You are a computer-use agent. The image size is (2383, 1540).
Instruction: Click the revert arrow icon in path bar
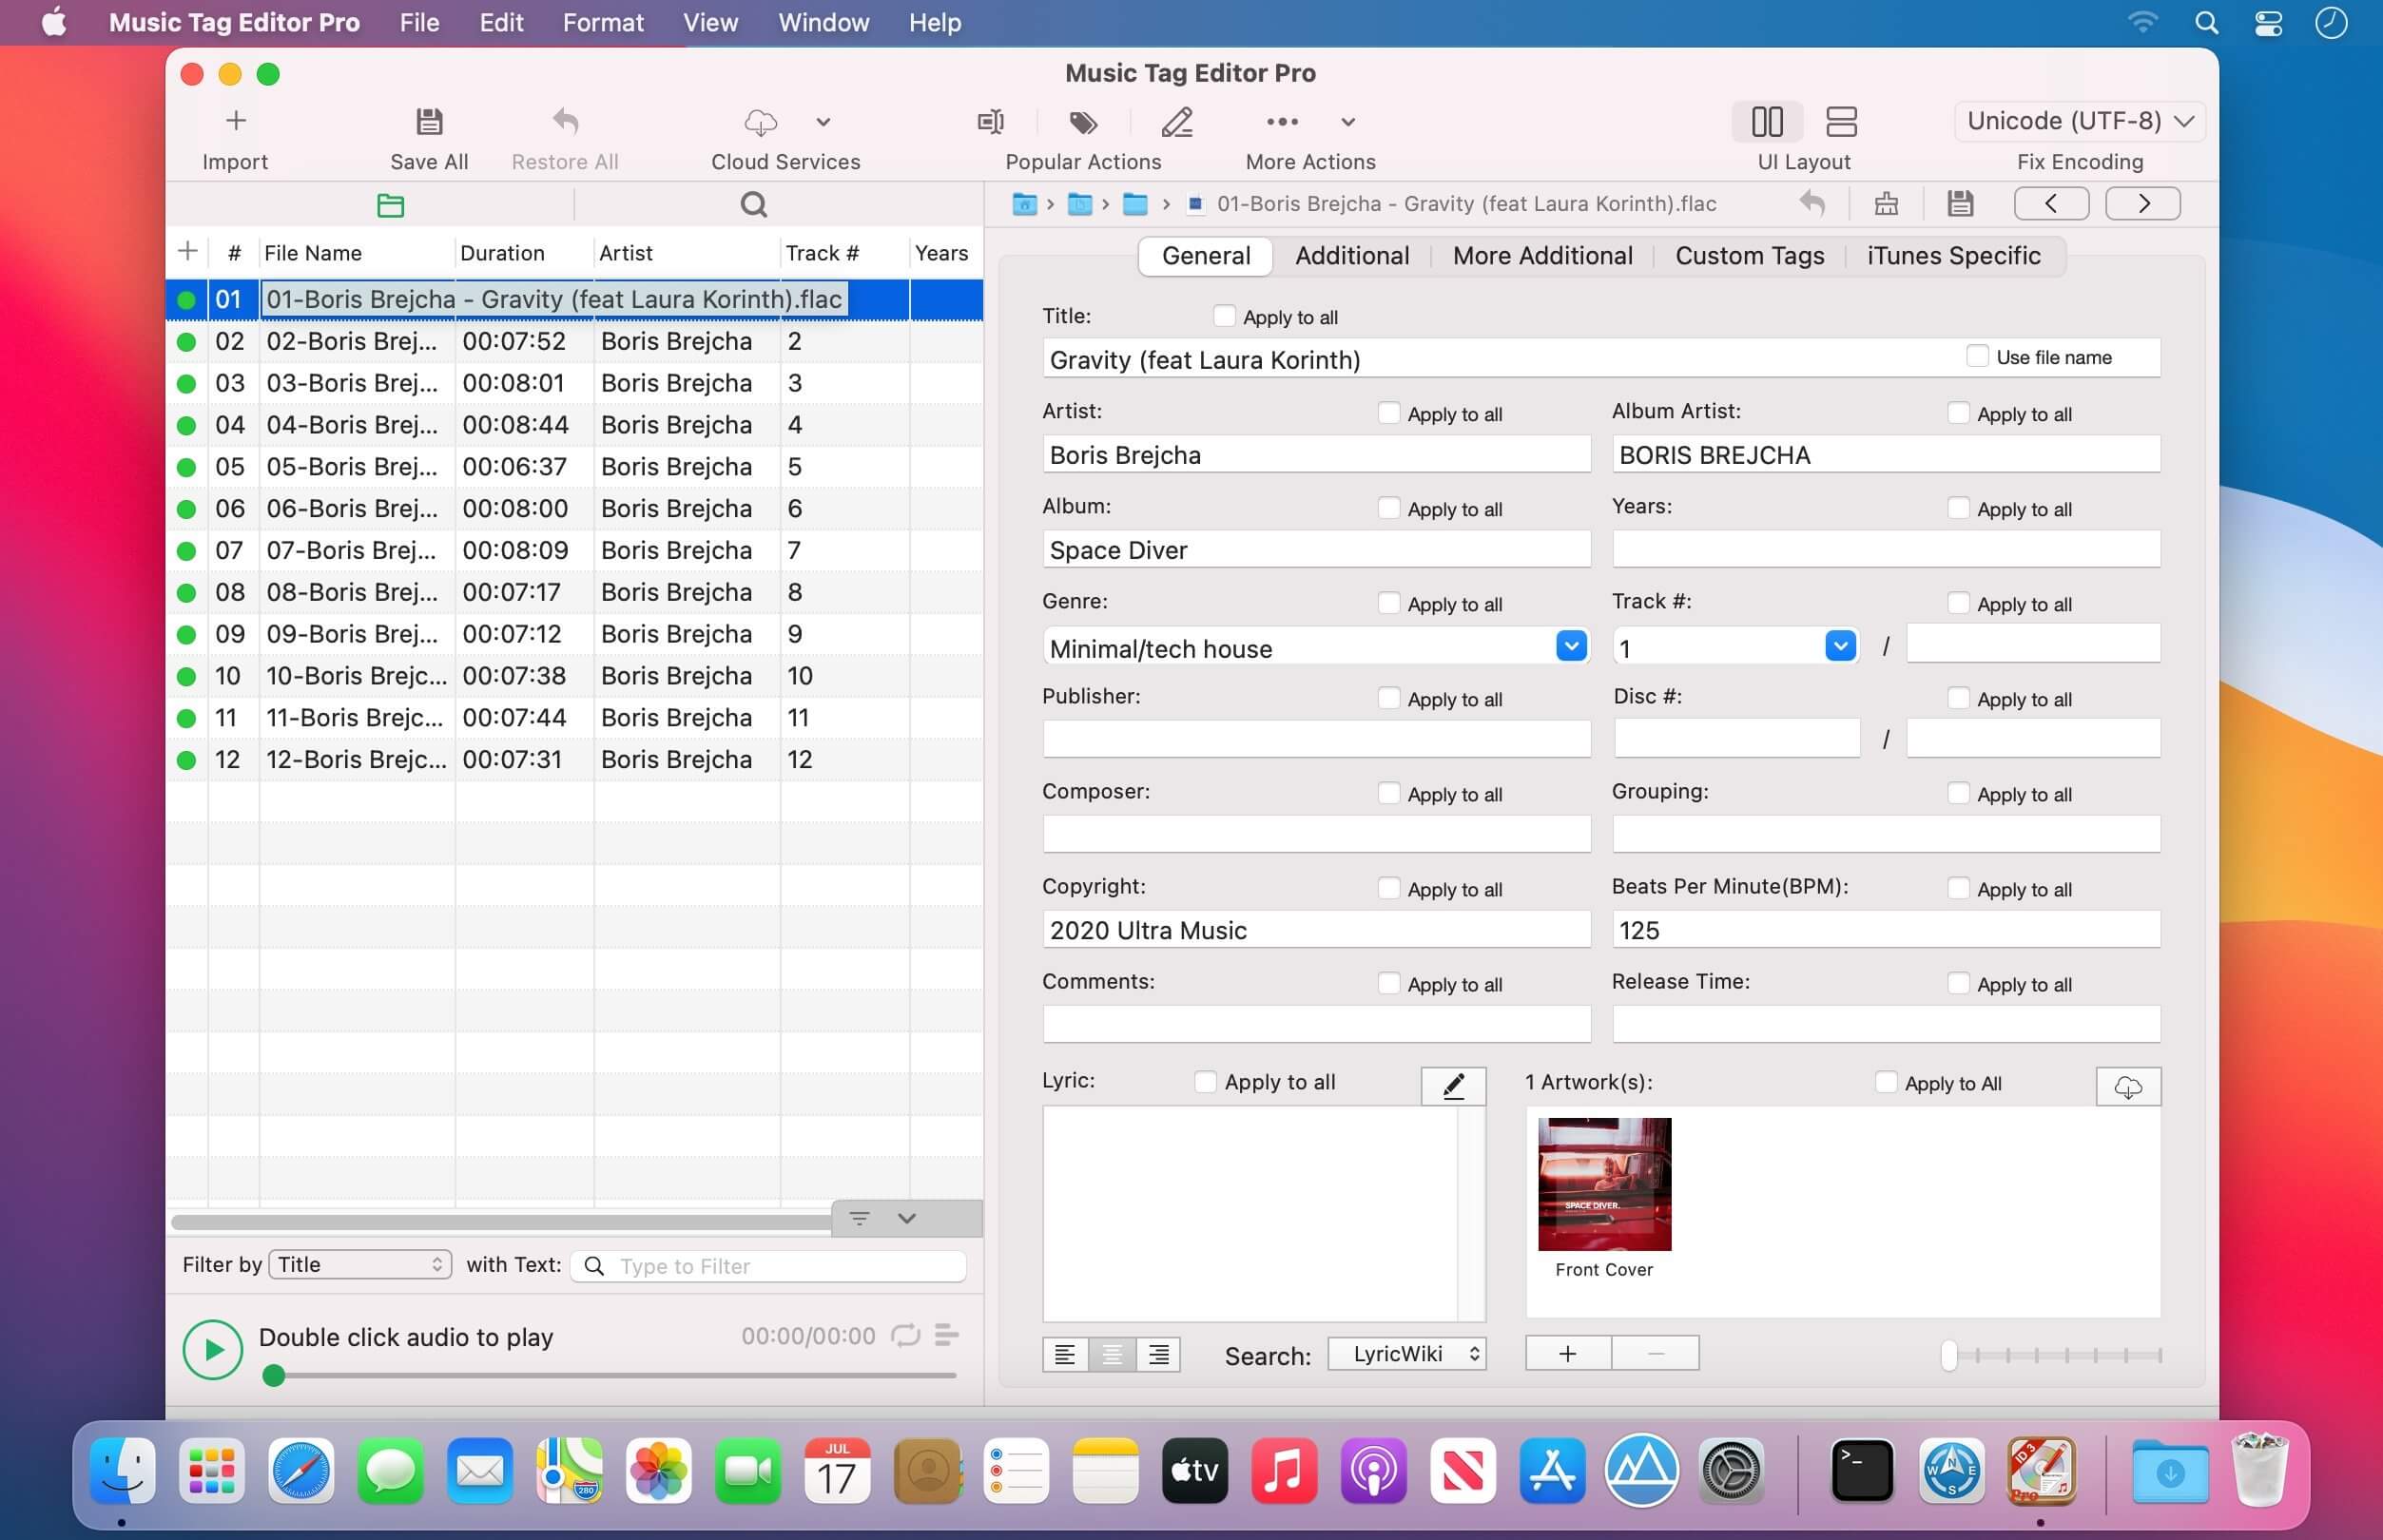tap(1812, 204)
